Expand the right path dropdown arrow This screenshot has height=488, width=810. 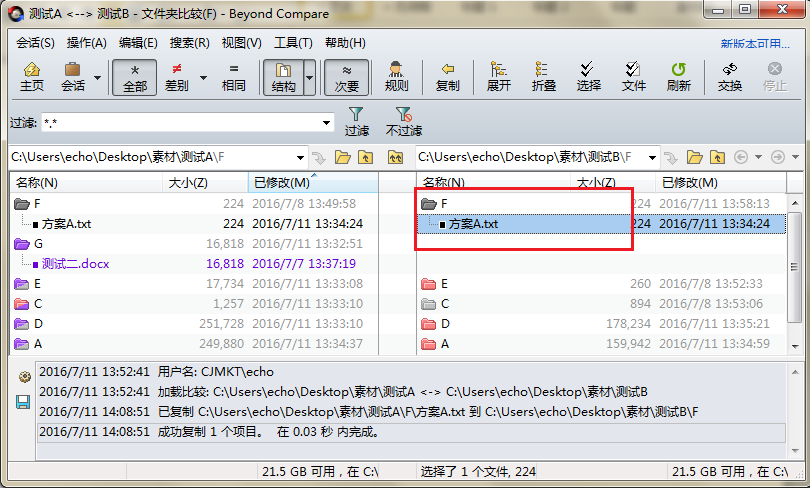tap(652, 158)
